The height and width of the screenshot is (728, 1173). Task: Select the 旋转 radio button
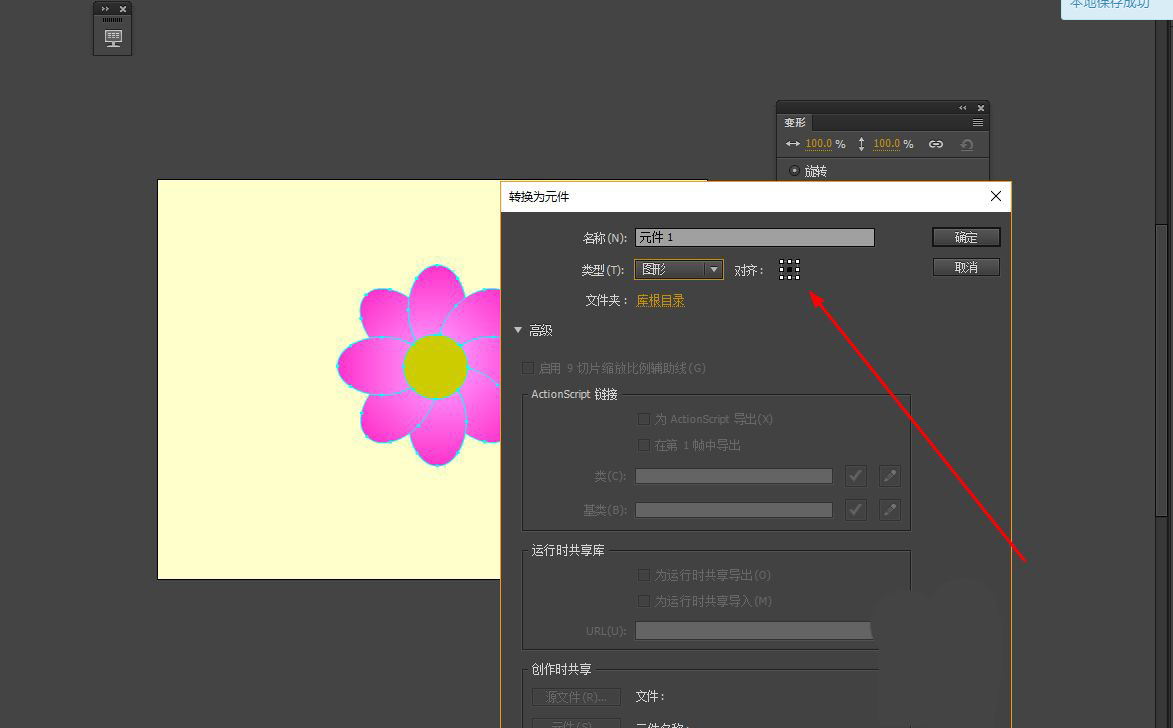coord(794,171)
